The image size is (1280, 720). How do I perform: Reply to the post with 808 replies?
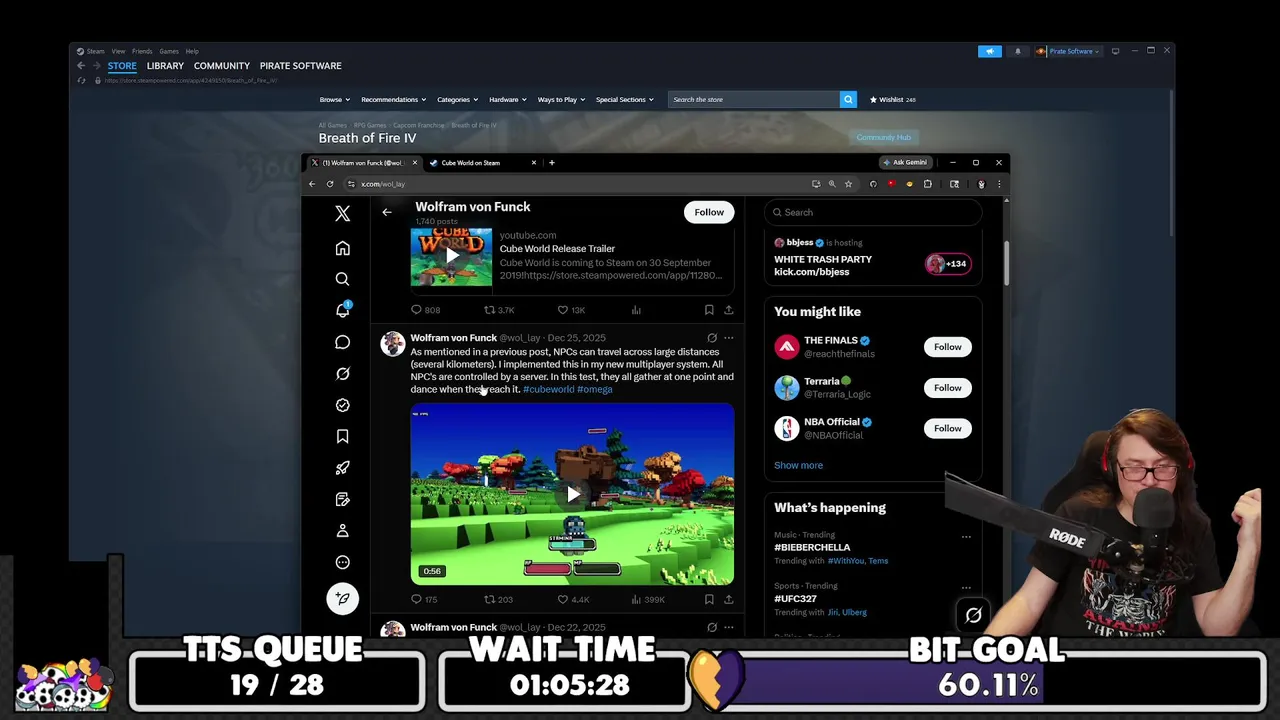(426, 310)
